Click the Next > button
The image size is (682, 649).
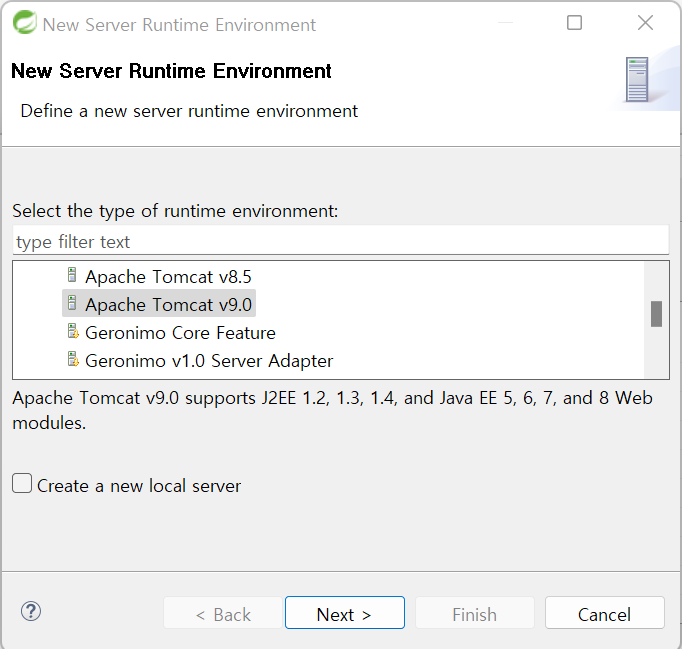(344, 612)
